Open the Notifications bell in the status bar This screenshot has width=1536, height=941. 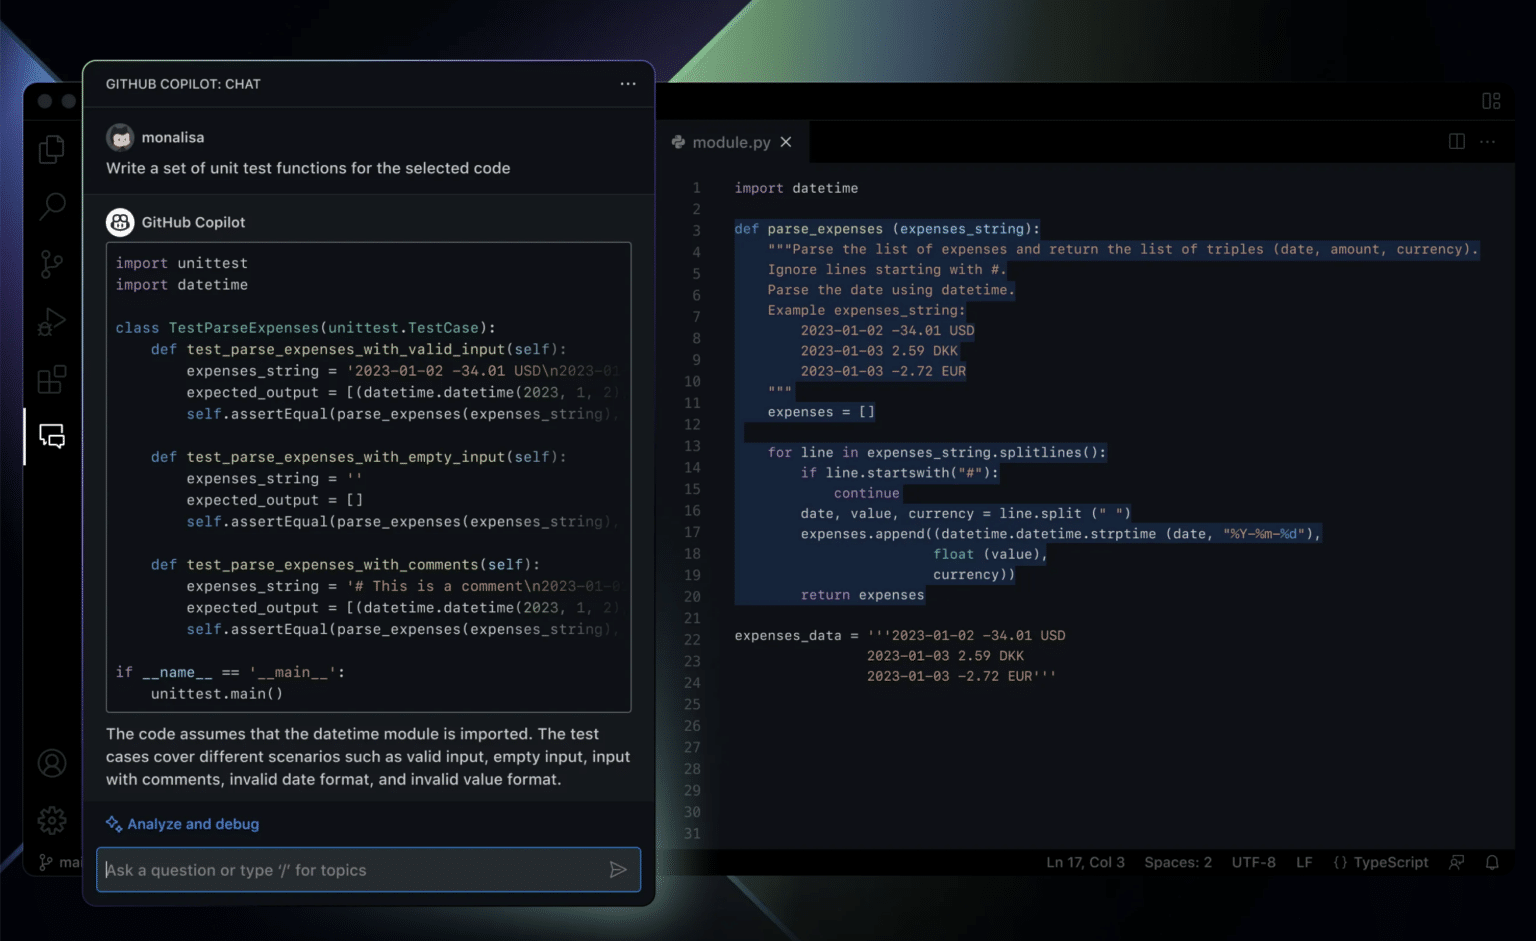pyautogui.click(x=1491, y=861)
